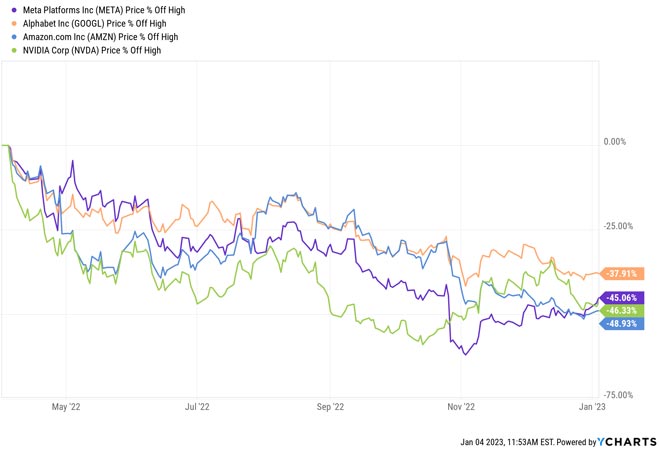Click the May '22 x-axis label
This screenshot has width=660, height=449.
click(64, 407)
